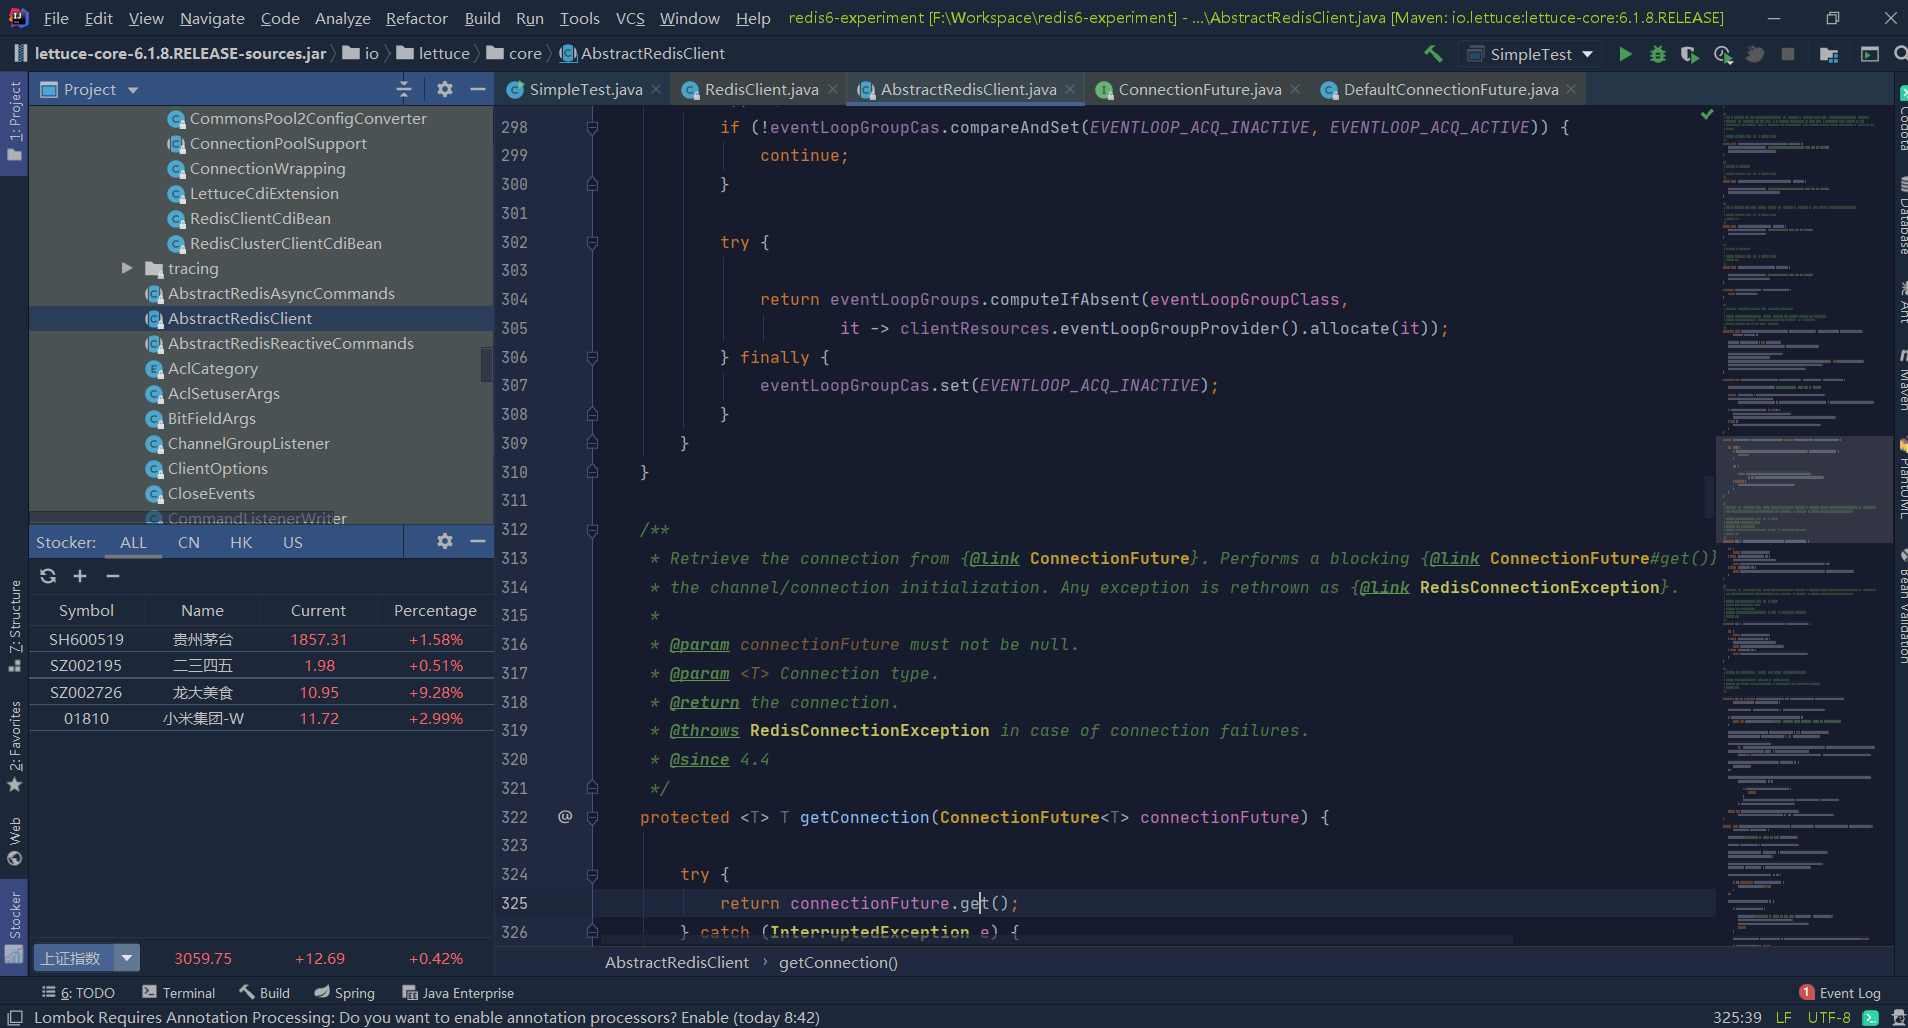Click the @ gutter icon on line 322

(565, 817)
